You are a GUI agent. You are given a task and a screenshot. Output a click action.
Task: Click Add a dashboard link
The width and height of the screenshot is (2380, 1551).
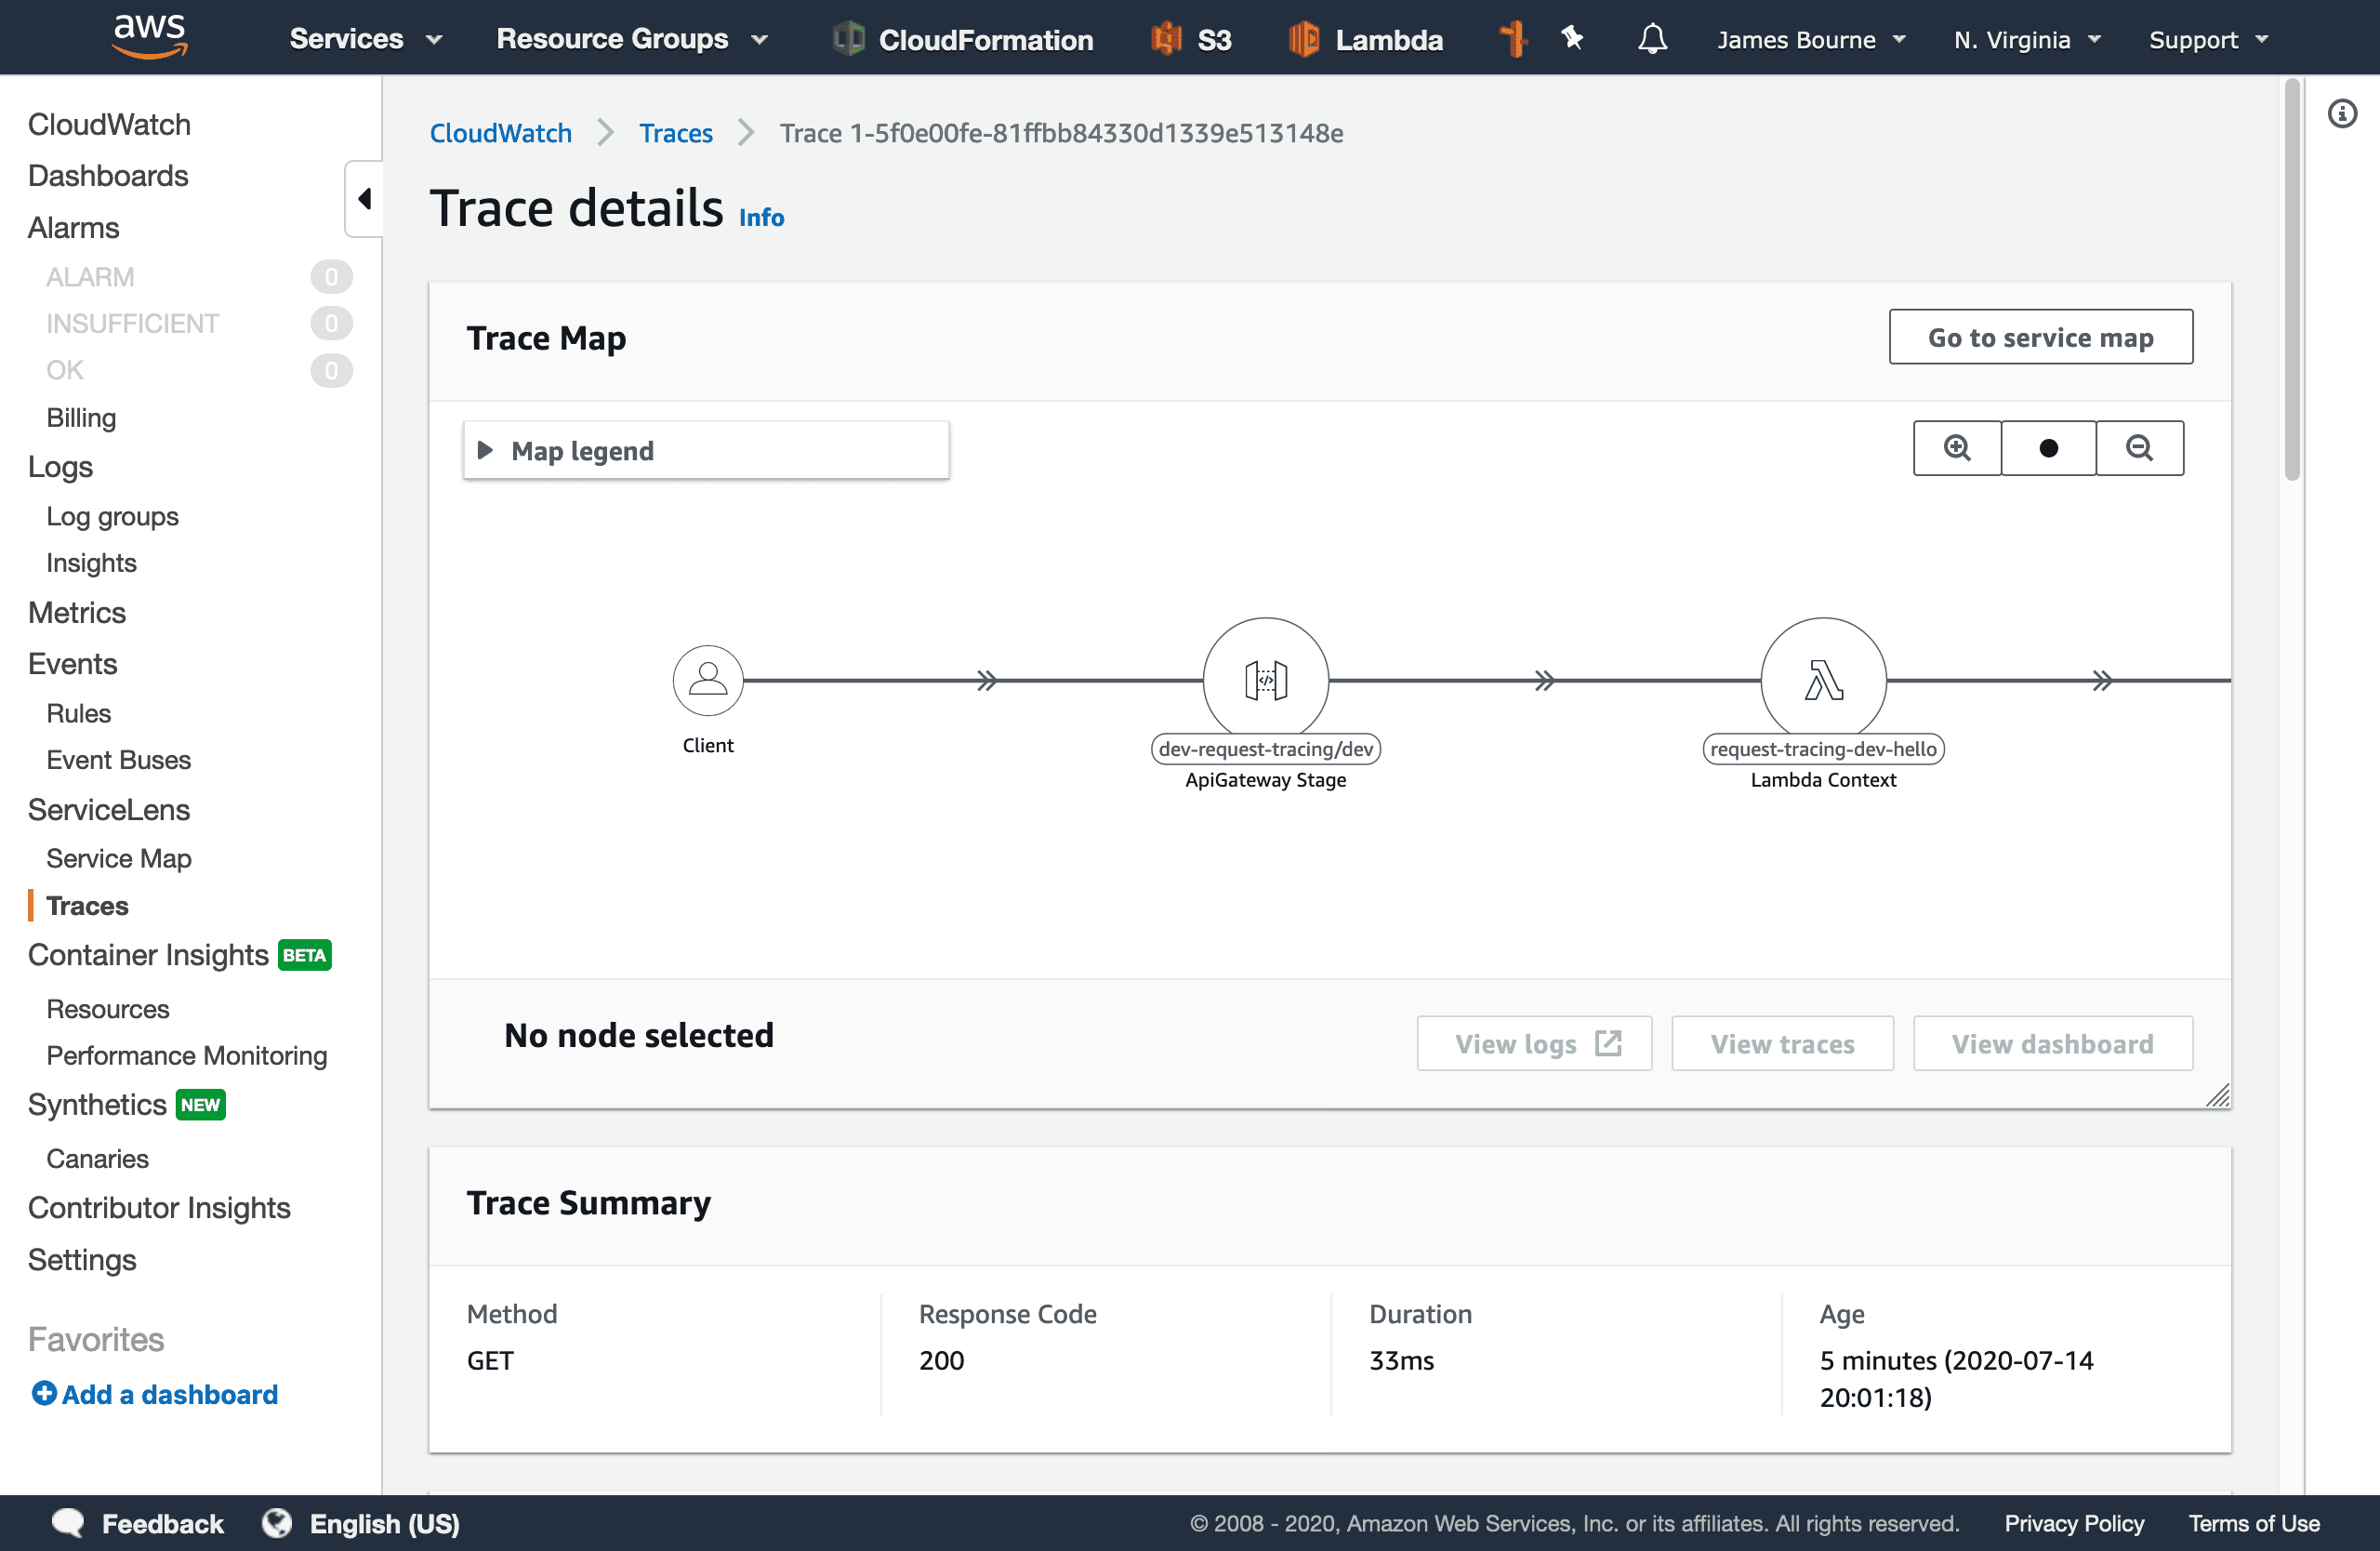(x=170, y=1394)
